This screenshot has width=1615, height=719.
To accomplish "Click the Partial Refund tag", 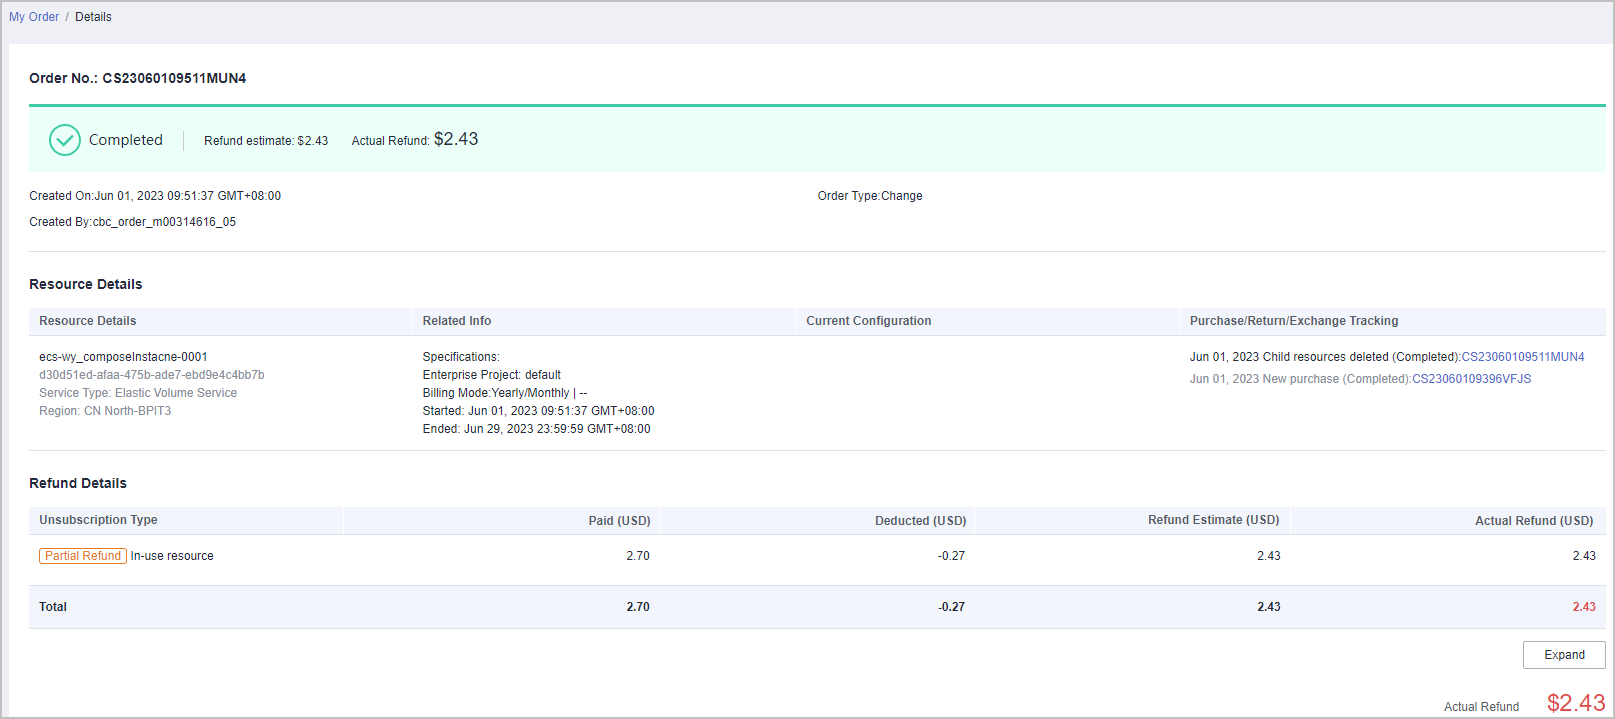I will tap(83, 556).
